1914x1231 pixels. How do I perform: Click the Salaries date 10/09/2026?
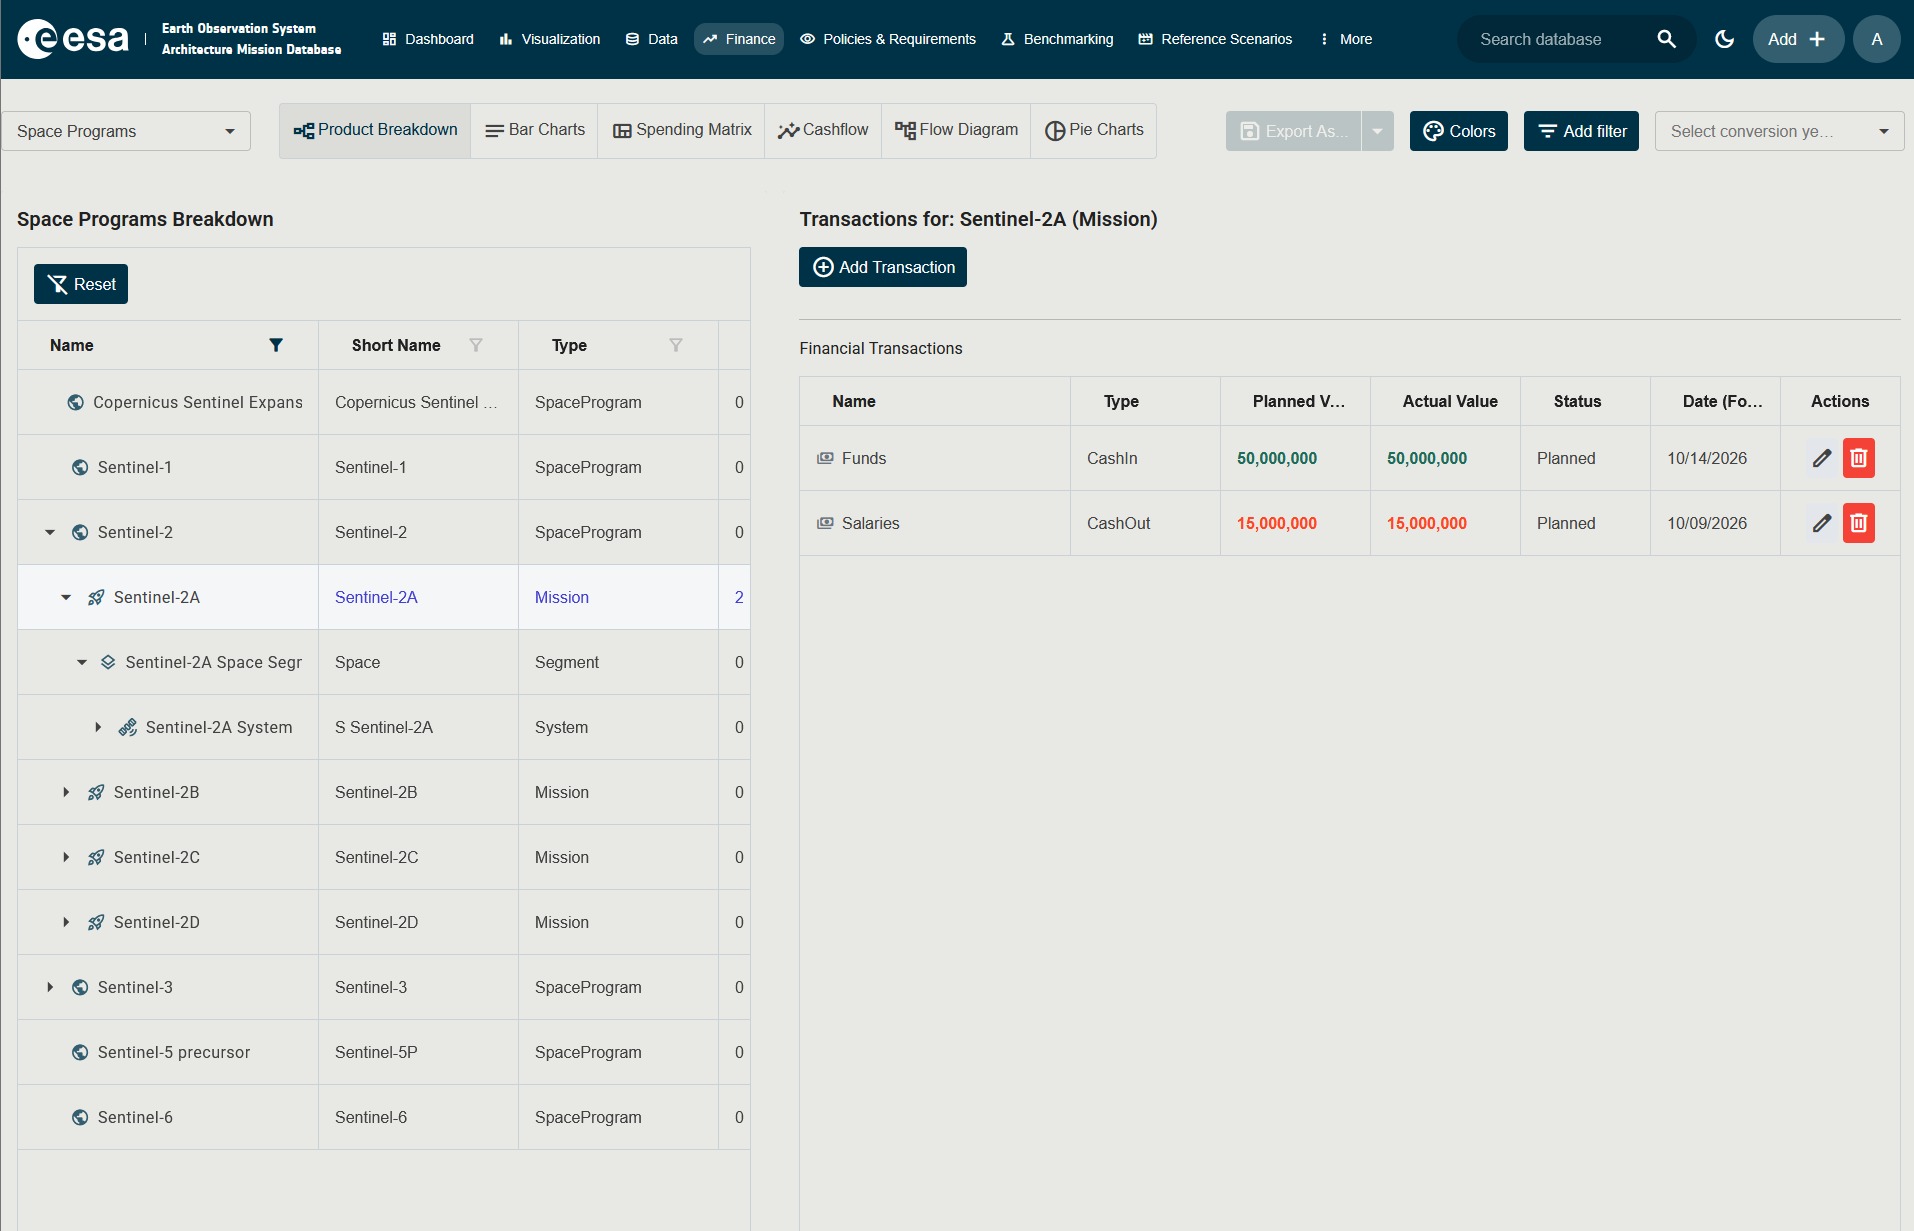tap(1707, 523)
